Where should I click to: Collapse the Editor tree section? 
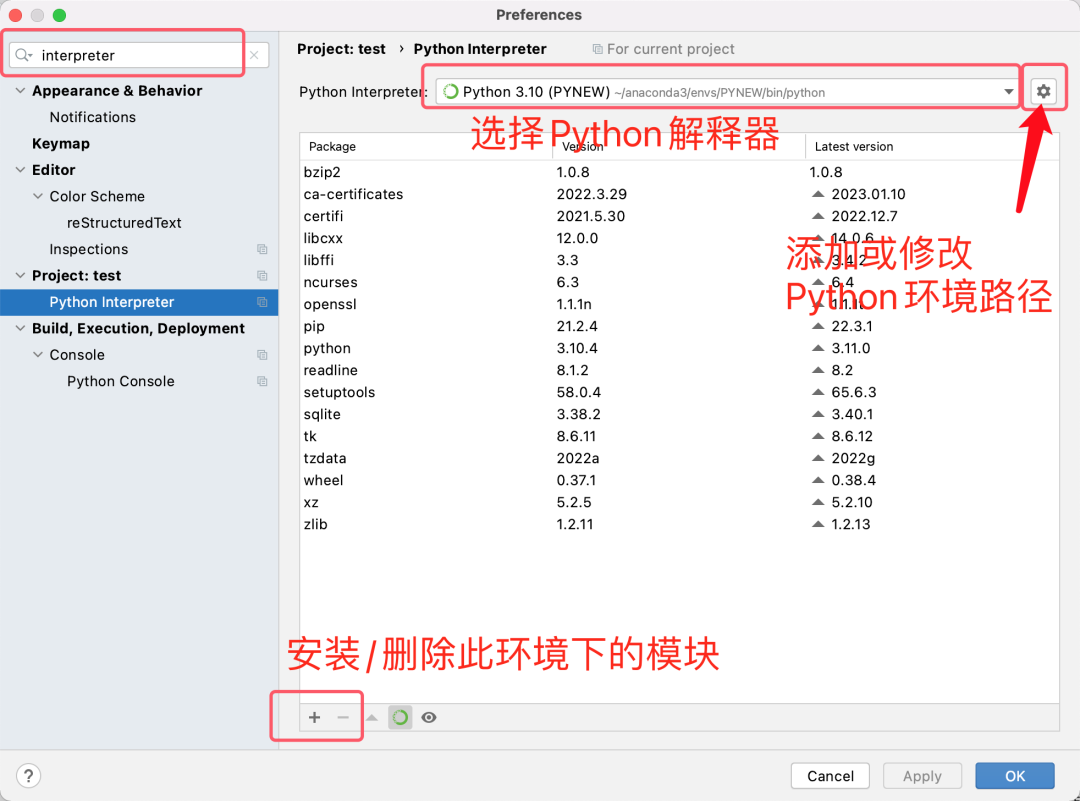pyautogui.click(x=21, y=169)
